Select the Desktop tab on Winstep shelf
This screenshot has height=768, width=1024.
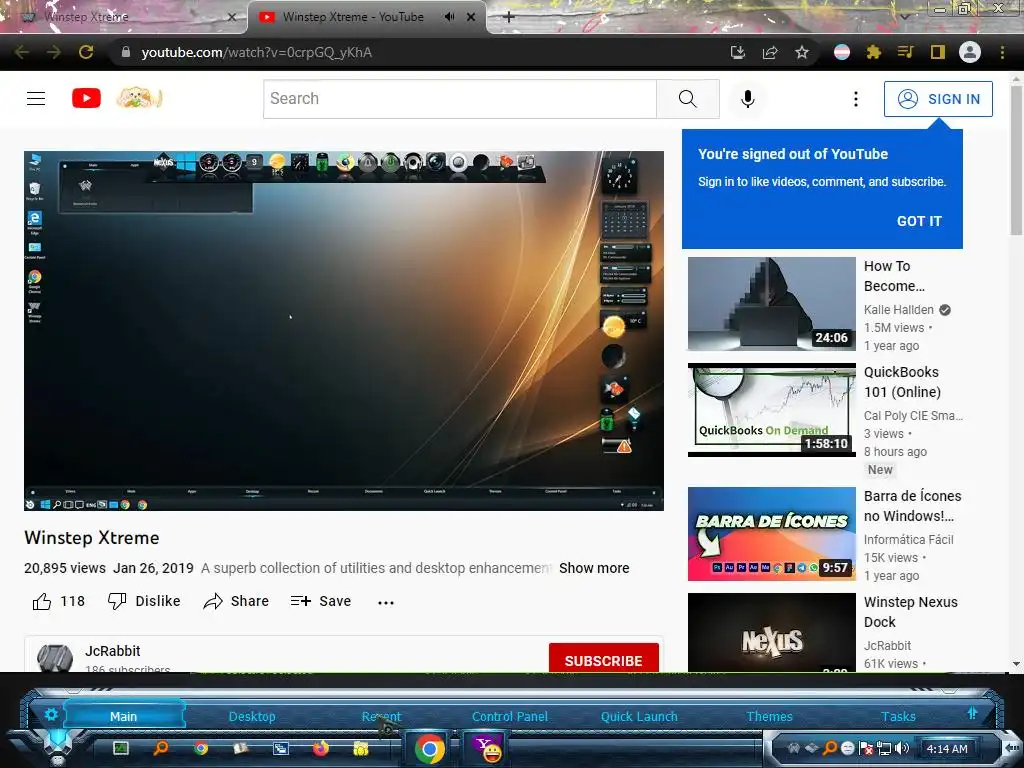pyautogui.click(x=252, y=716)
